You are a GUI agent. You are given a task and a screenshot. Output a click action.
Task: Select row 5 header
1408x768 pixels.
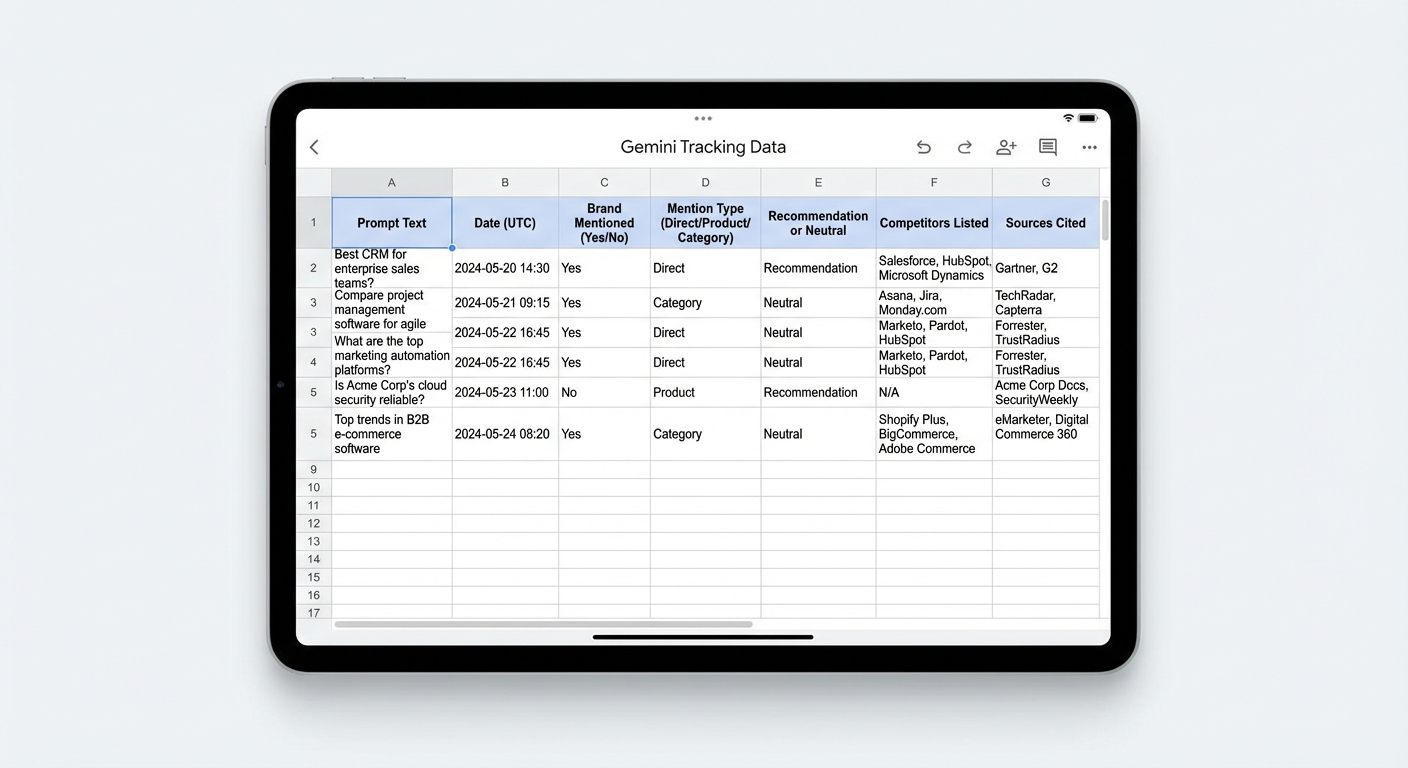[313, 392]
